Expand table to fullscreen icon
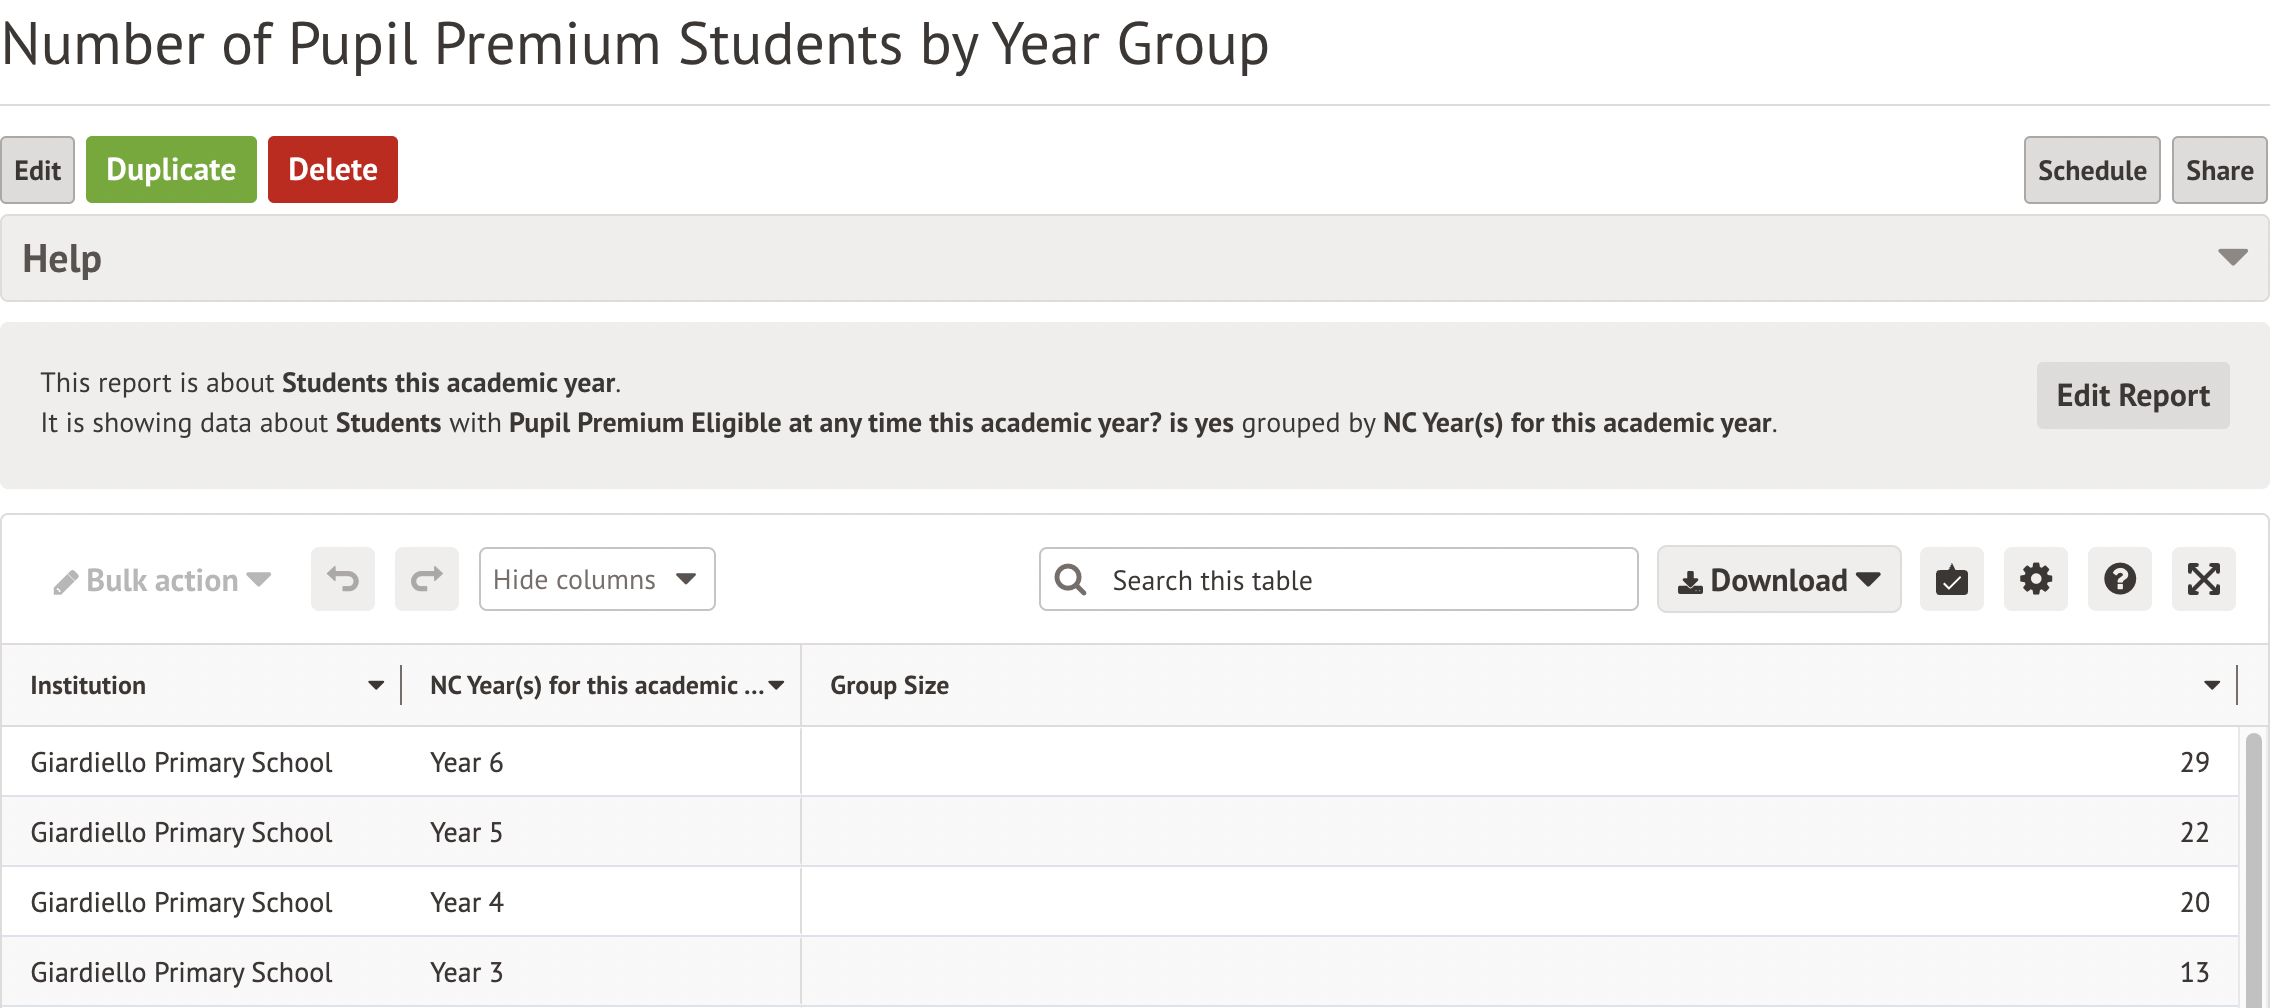Image resolution: width=2286 pixels, height=1008 pixels. [x=2203, y=579]
